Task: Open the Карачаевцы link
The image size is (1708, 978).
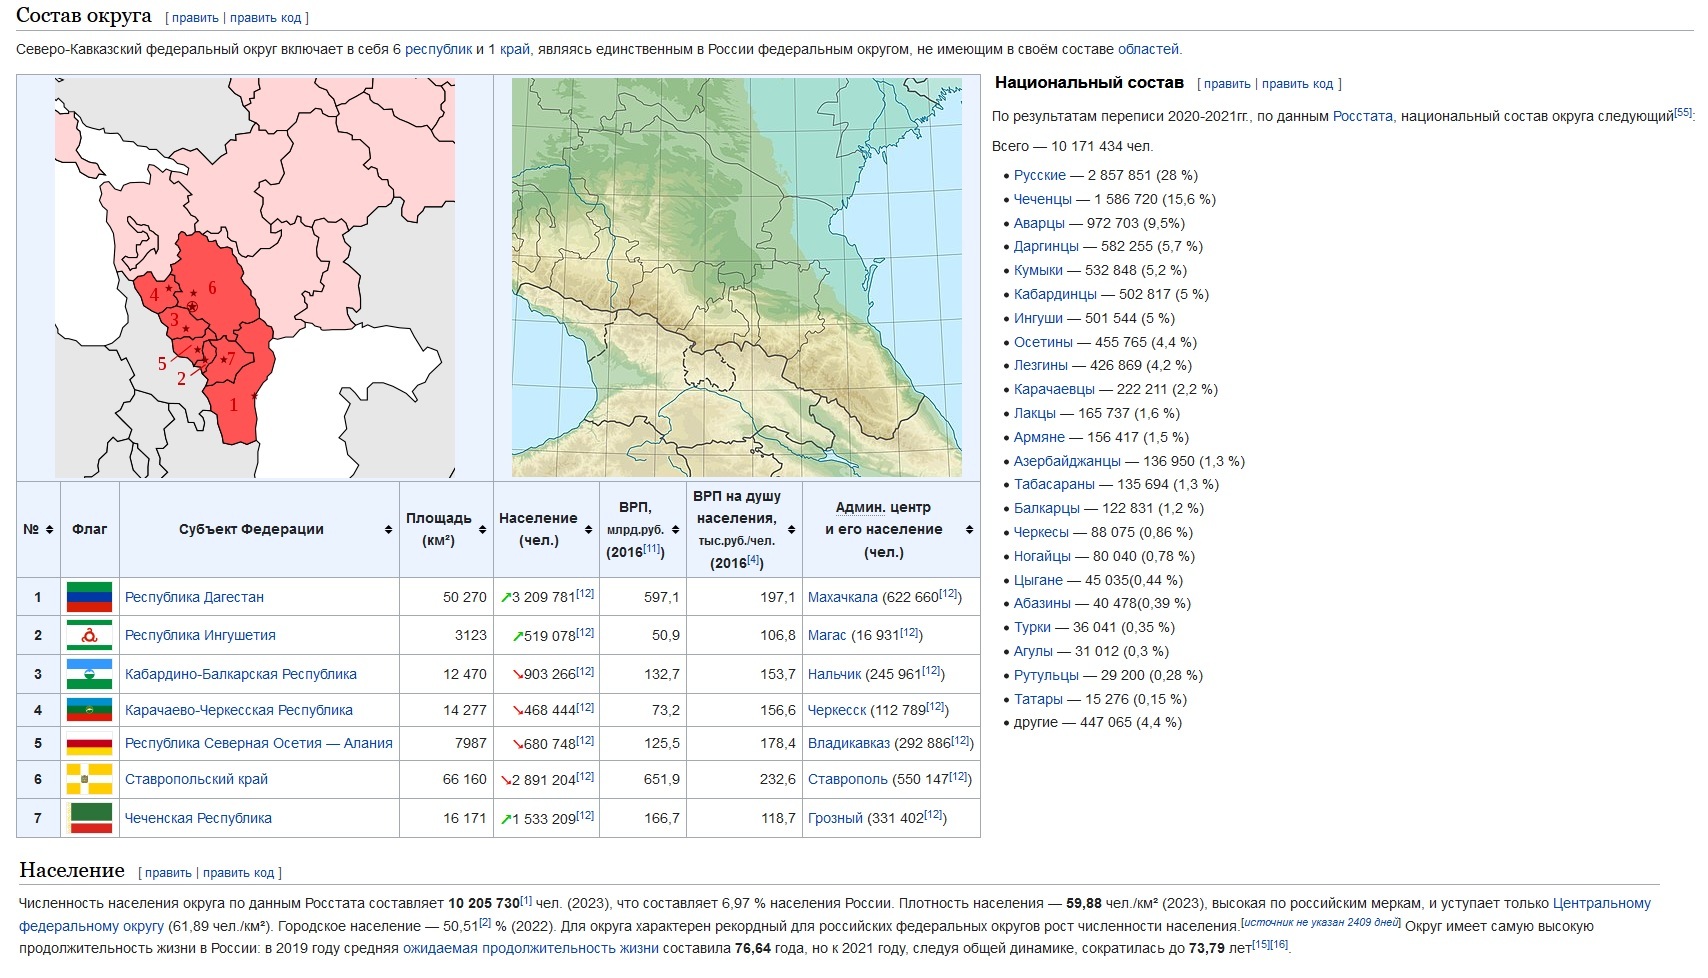Action: (1054, 389)
